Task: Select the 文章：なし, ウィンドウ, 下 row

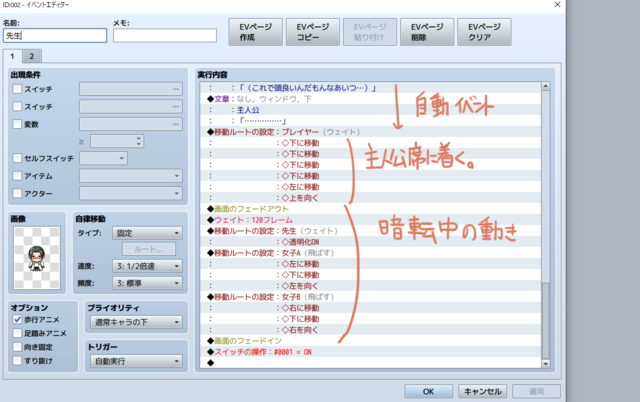Action: pos(370,99)
